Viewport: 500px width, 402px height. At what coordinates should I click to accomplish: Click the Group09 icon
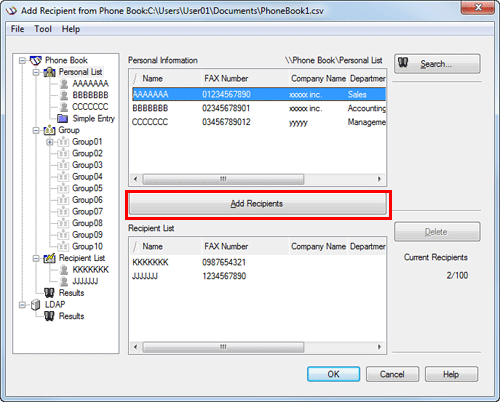tap(63, 235)
